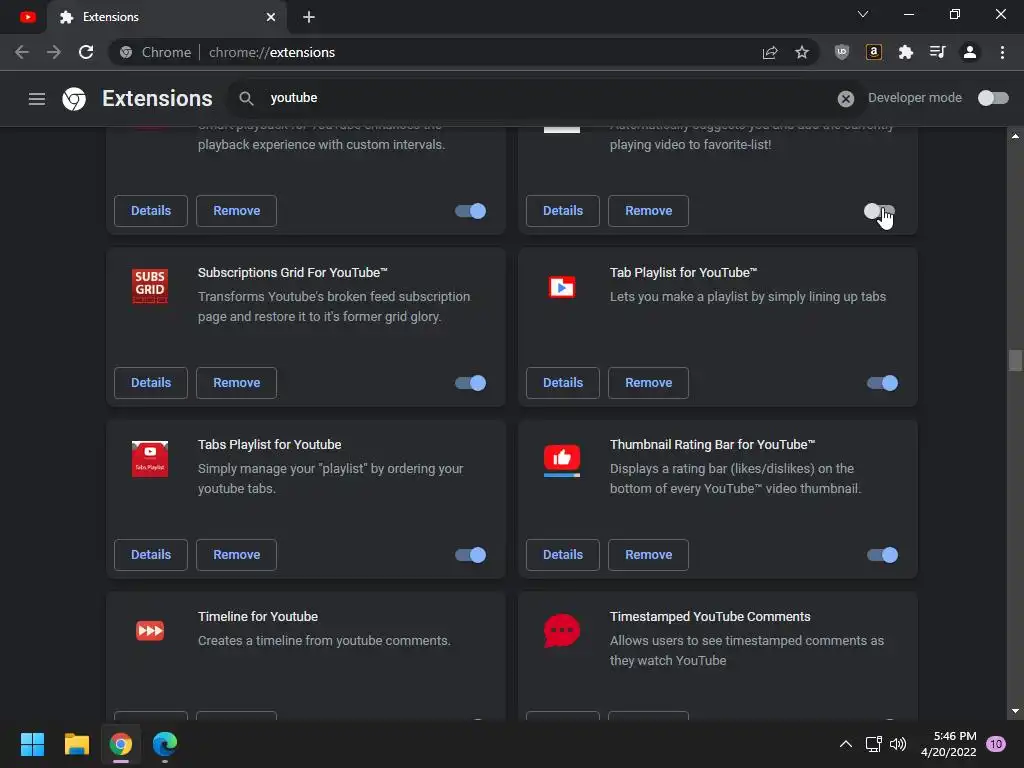Remove the smart playback extension

point(236,211)
